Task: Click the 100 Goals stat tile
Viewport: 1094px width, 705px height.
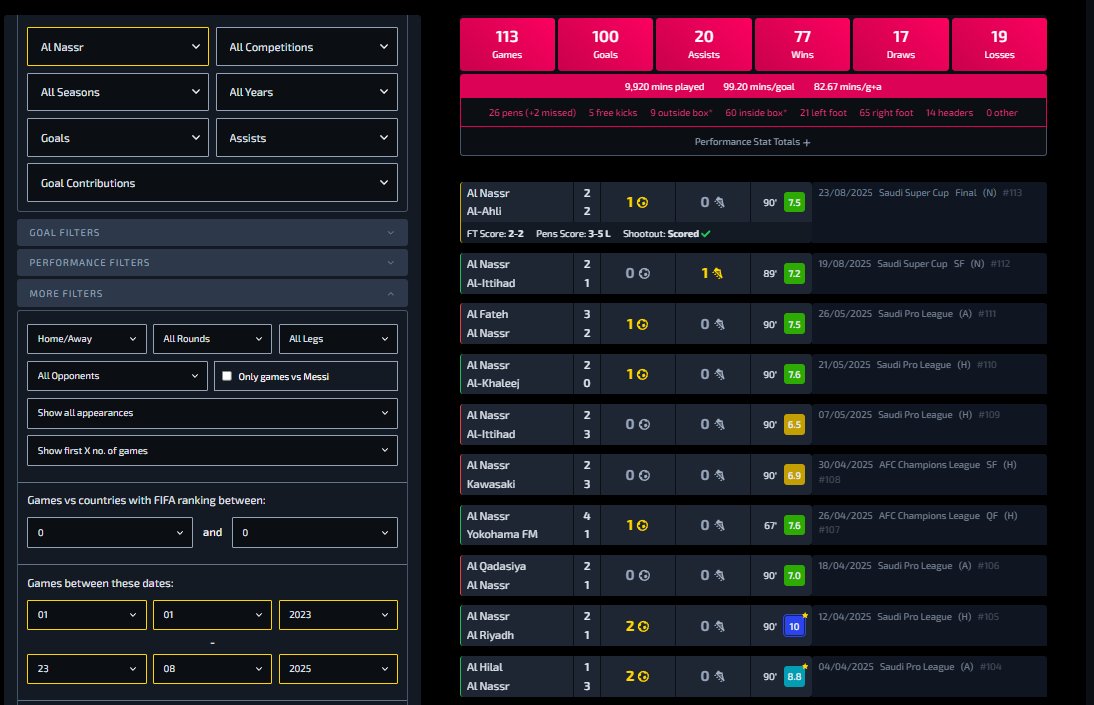Action: pos(606,44)
